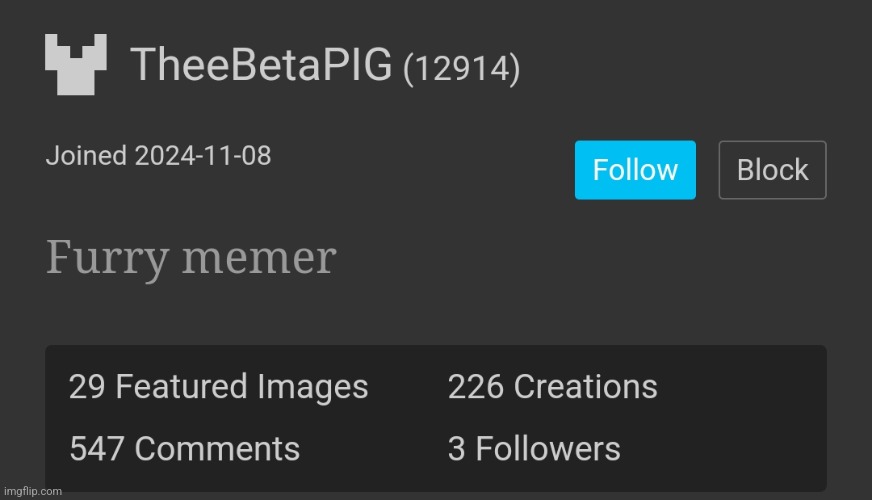Follow the user TheeBetaPIG
This screenshot has height=500, width=872.
(635, 170)
